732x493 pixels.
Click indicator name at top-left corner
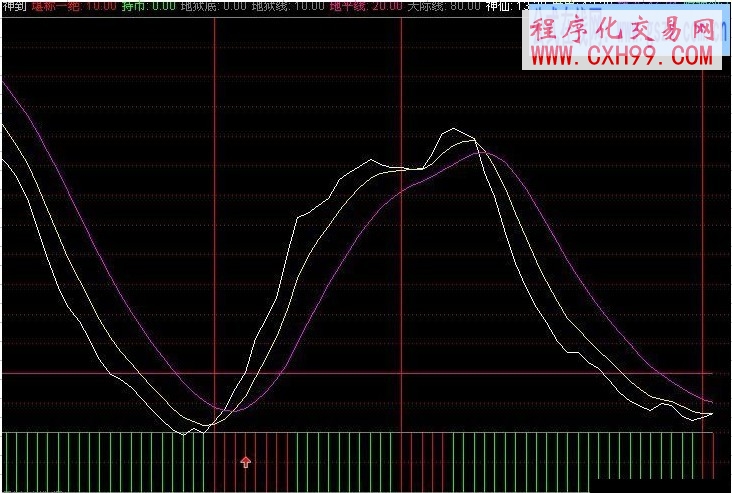14,6
